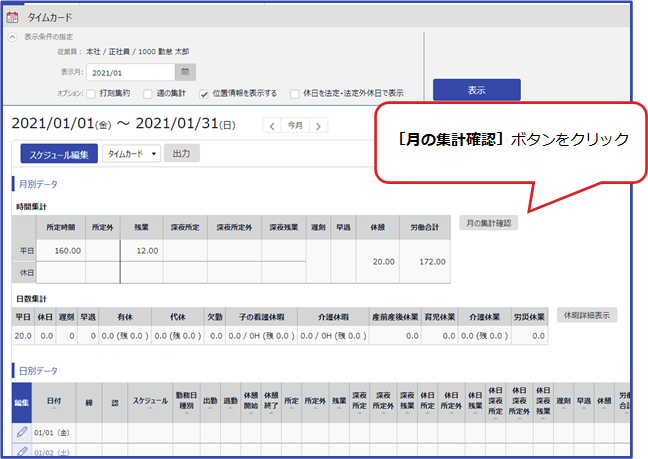The image size is (648, 459).
Task: Enable the 打刻集約 checkbox
Action: click(92, 93)
